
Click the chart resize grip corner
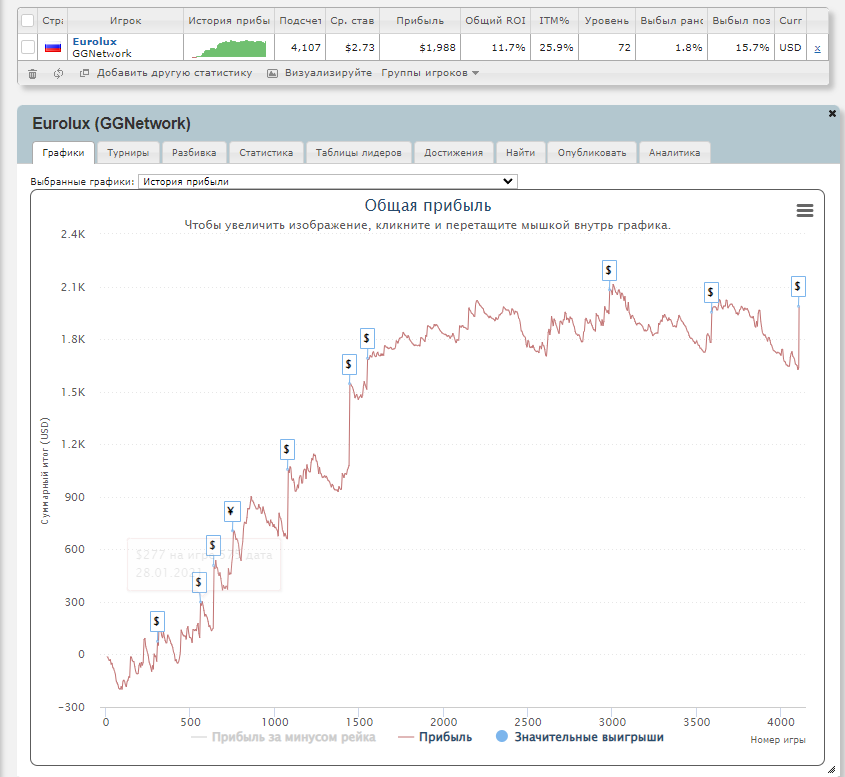pyautogui.click(x=832, y=769)
